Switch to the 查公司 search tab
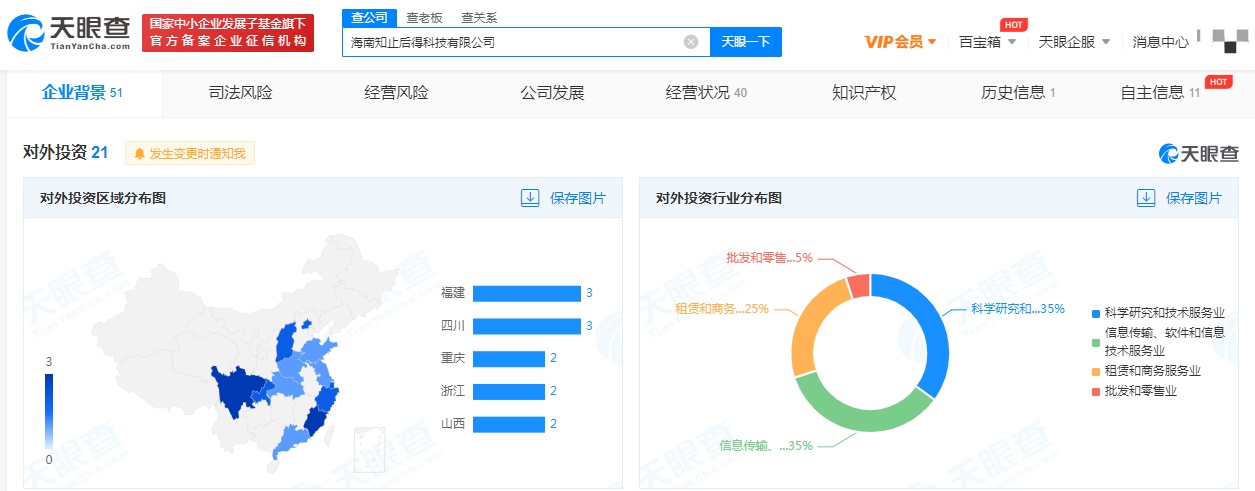Screen dimensions: 1255x491 coord(368,17)
